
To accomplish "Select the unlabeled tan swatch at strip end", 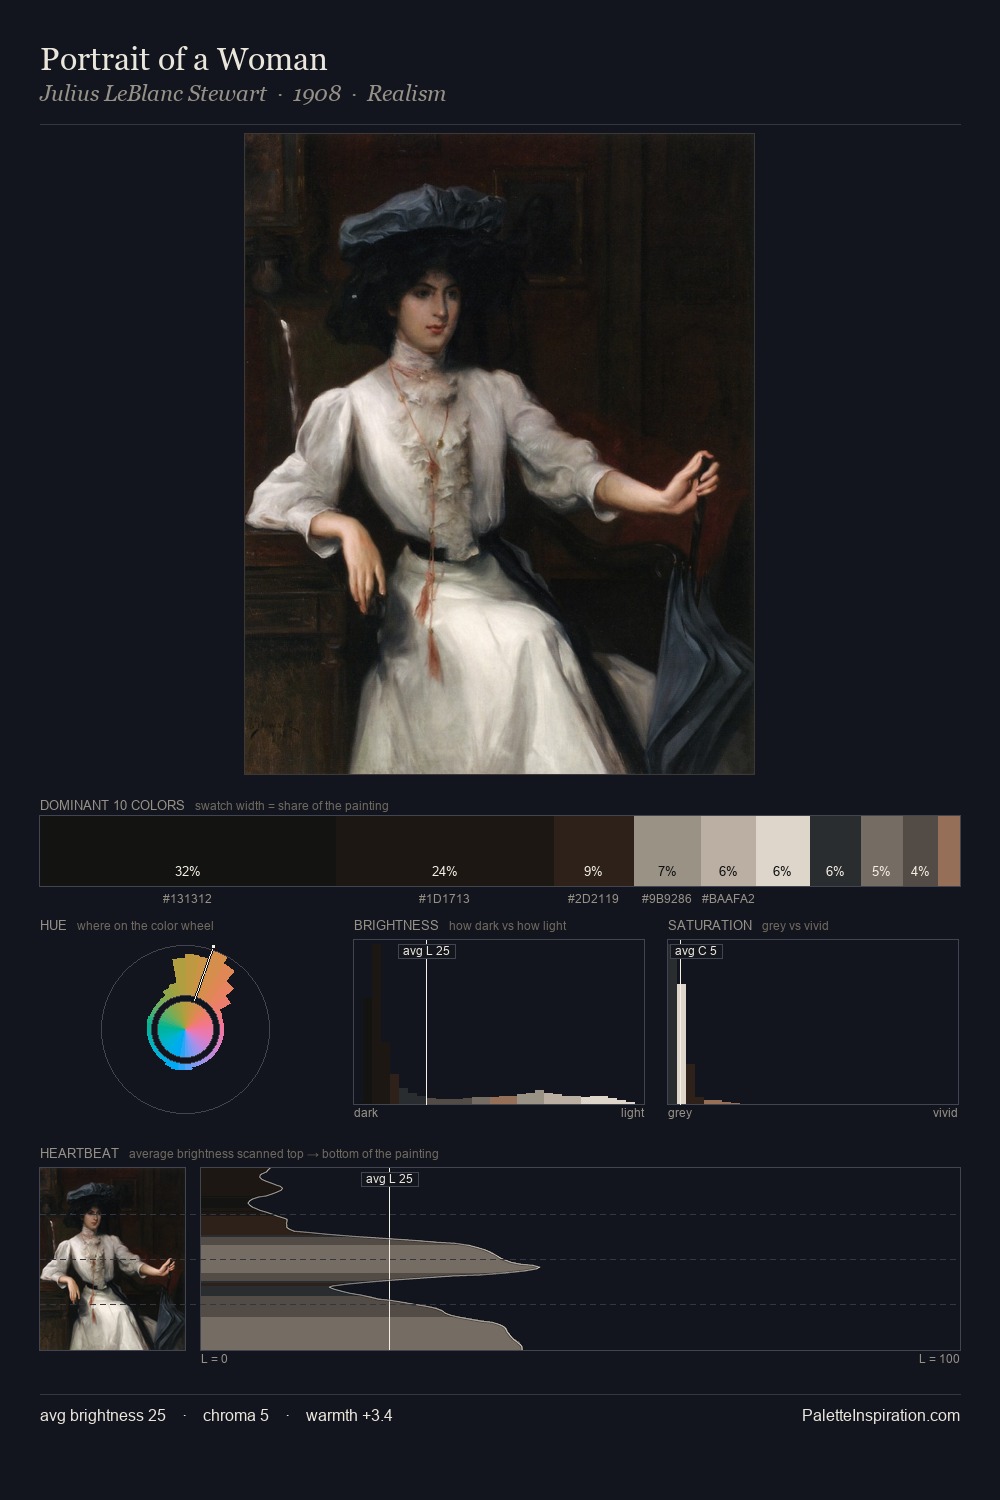I will pyautogui.click(x=949, y=851).
